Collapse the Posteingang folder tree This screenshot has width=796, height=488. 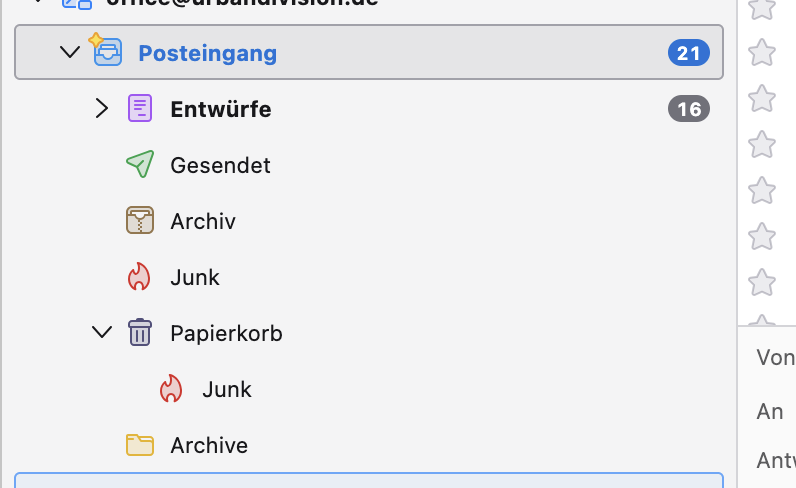pyautogui.click(x=69, y=52)
